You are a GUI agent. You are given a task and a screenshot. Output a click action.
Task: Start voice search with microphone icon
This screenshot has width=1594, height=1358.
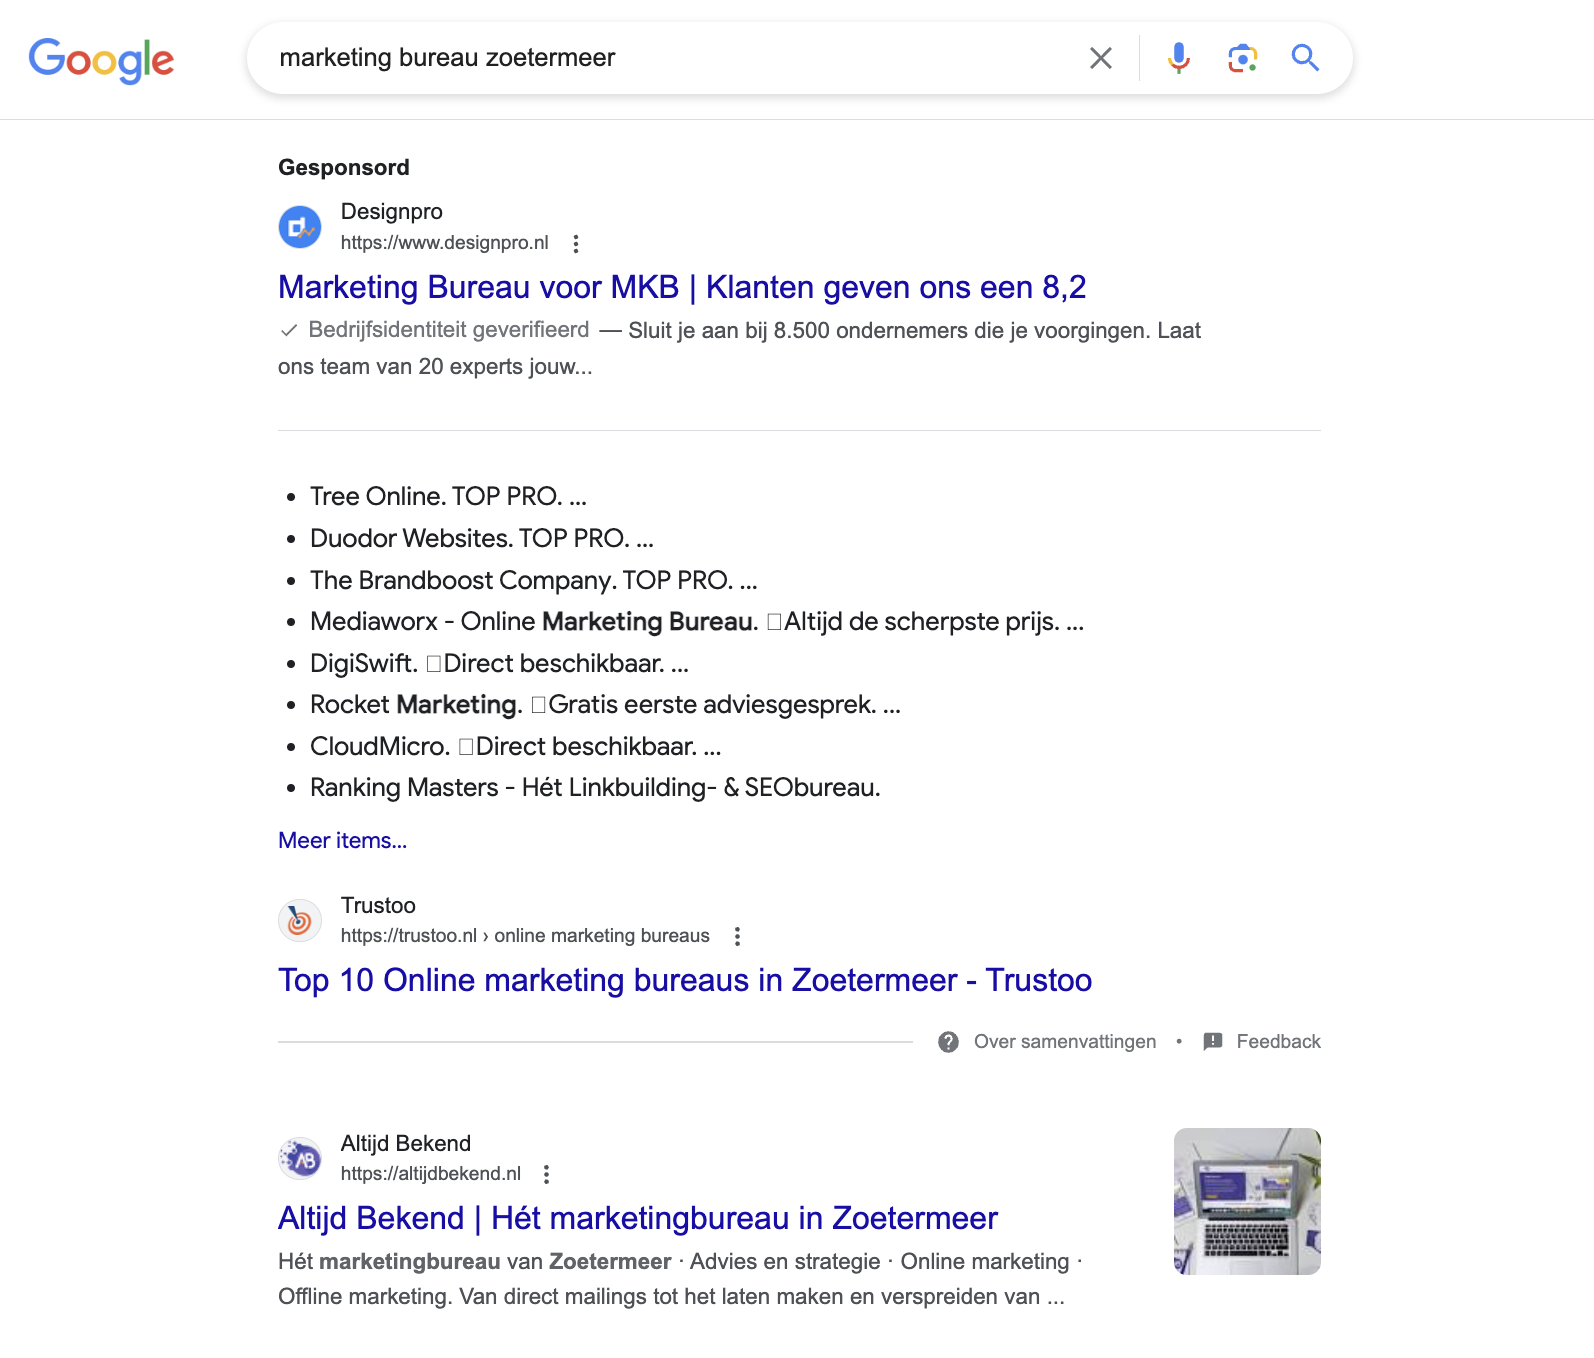1179,58
